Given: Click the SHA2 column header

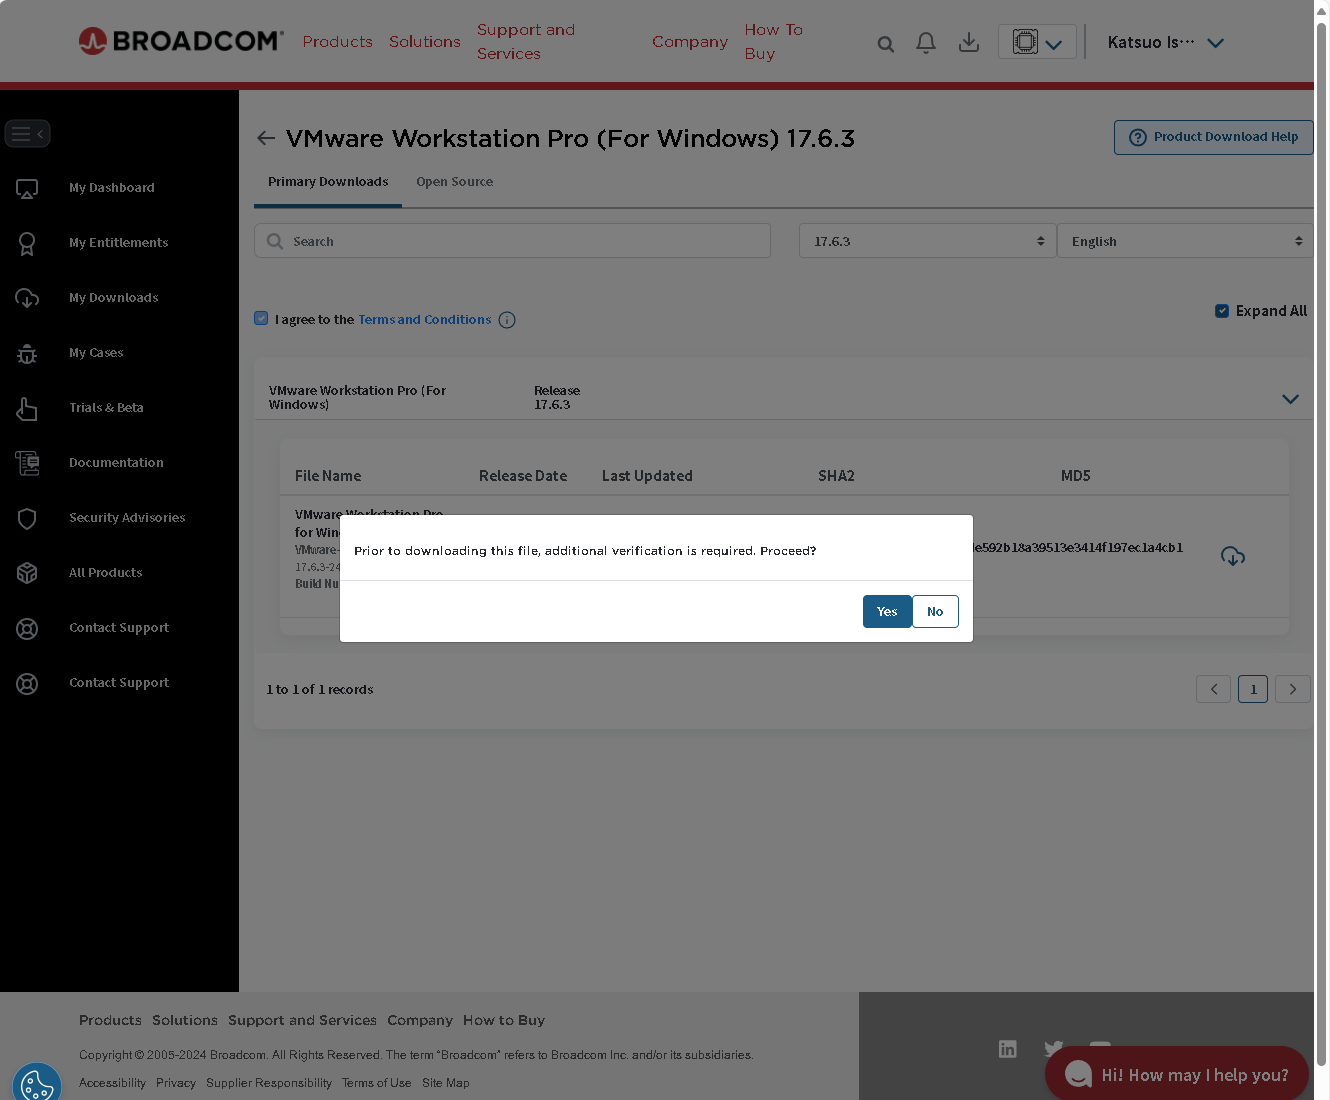Looking at the screenshot, I should tap(836, 476).
